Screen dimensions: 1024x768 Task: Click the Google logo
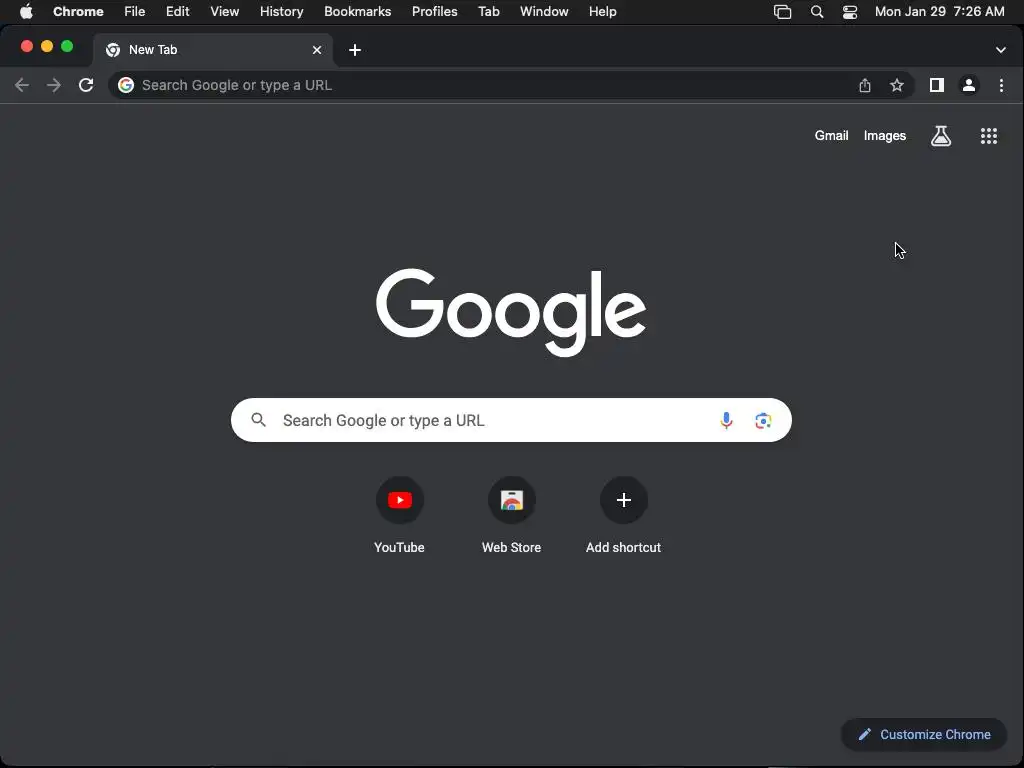click(511, 312)
